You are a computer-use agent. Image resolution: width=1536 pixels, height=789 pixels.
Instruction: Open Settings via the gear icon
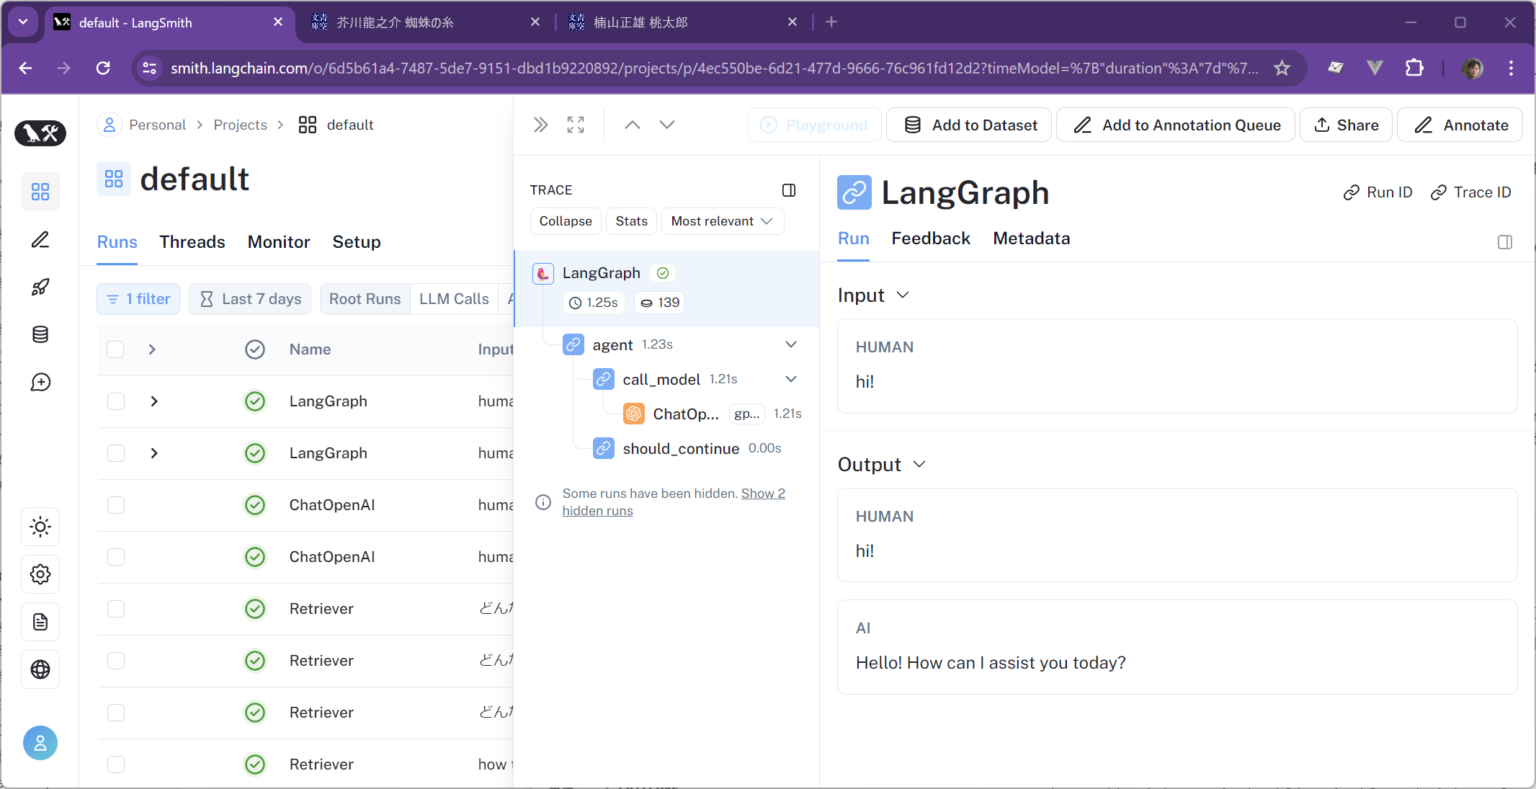(40, 574)
